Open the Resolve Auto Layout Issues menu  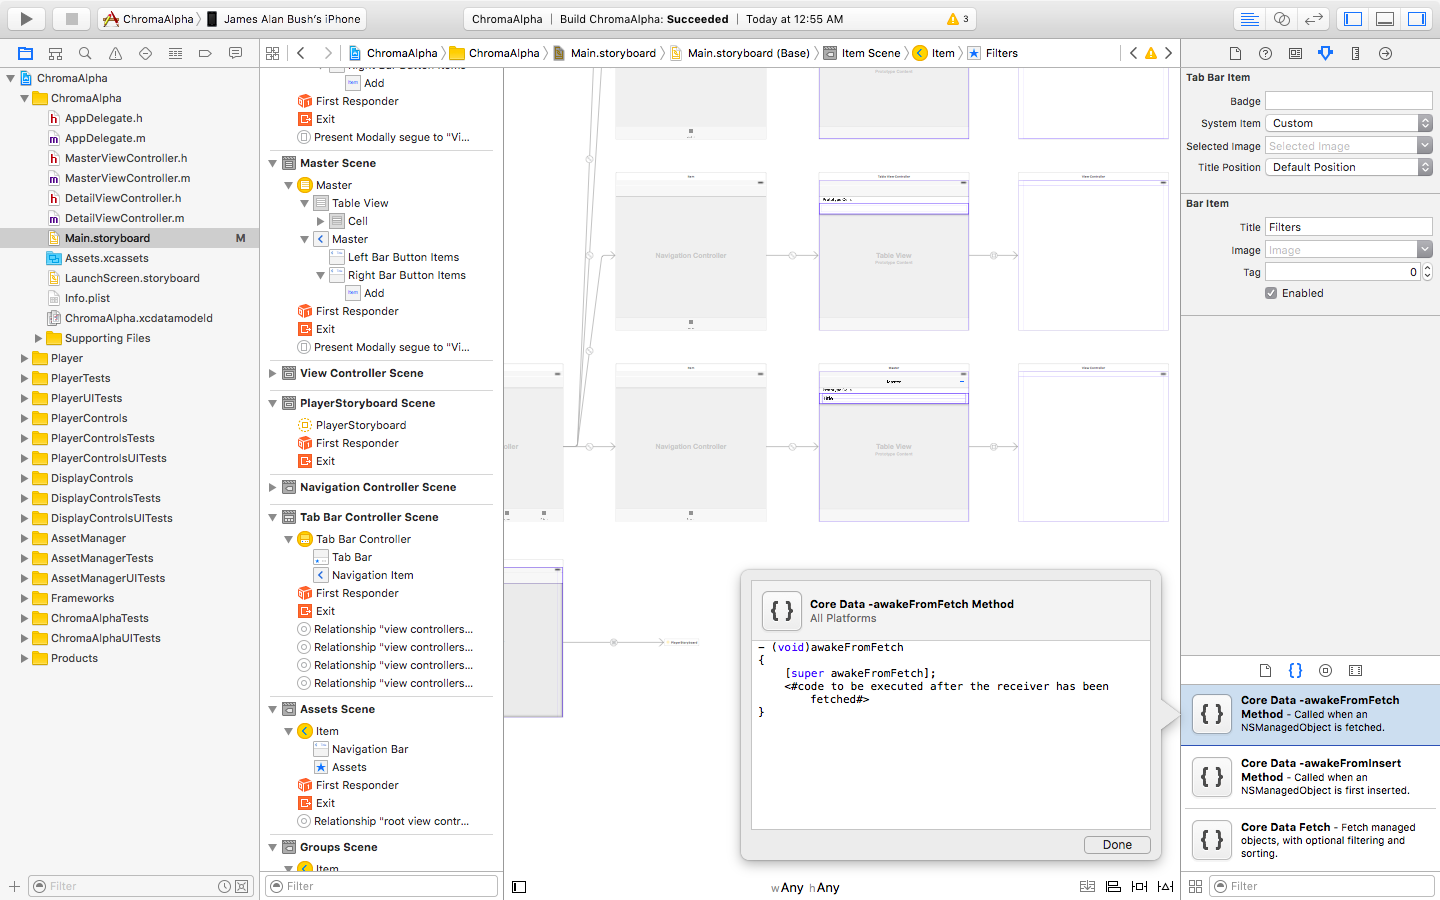(1165, 887)
